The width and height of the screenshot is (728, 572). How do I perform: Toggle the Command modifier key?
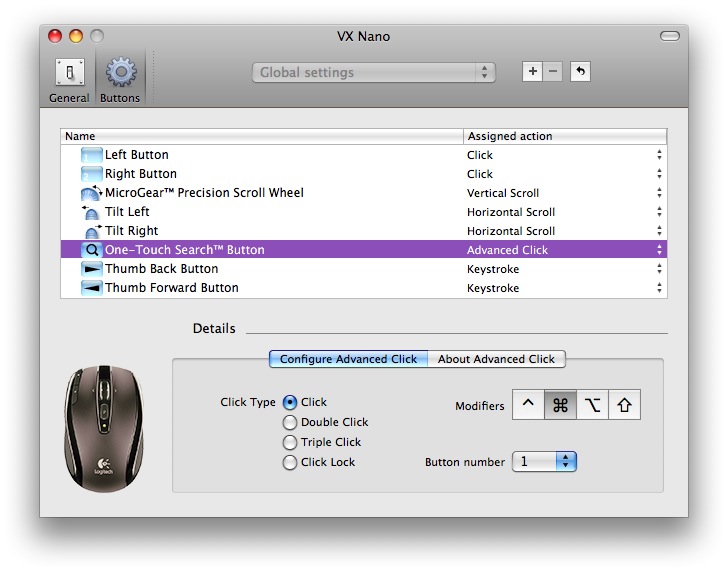560,405
